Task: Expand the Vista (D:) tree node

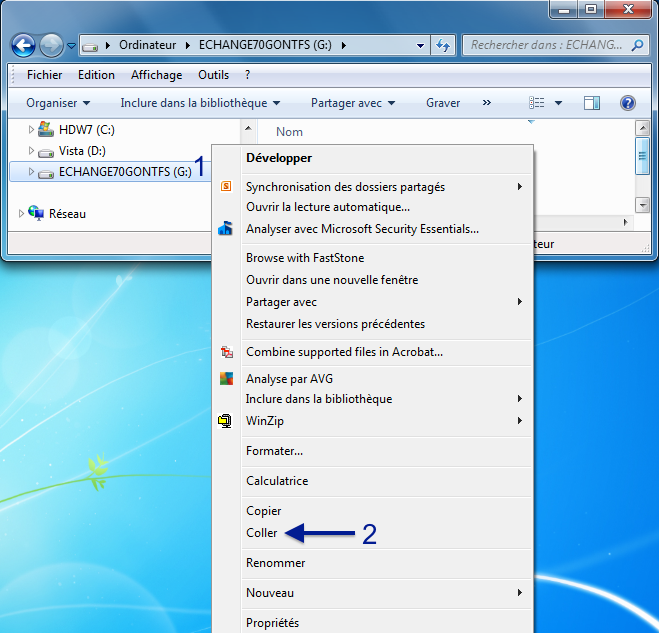Action: click(31, 150)
